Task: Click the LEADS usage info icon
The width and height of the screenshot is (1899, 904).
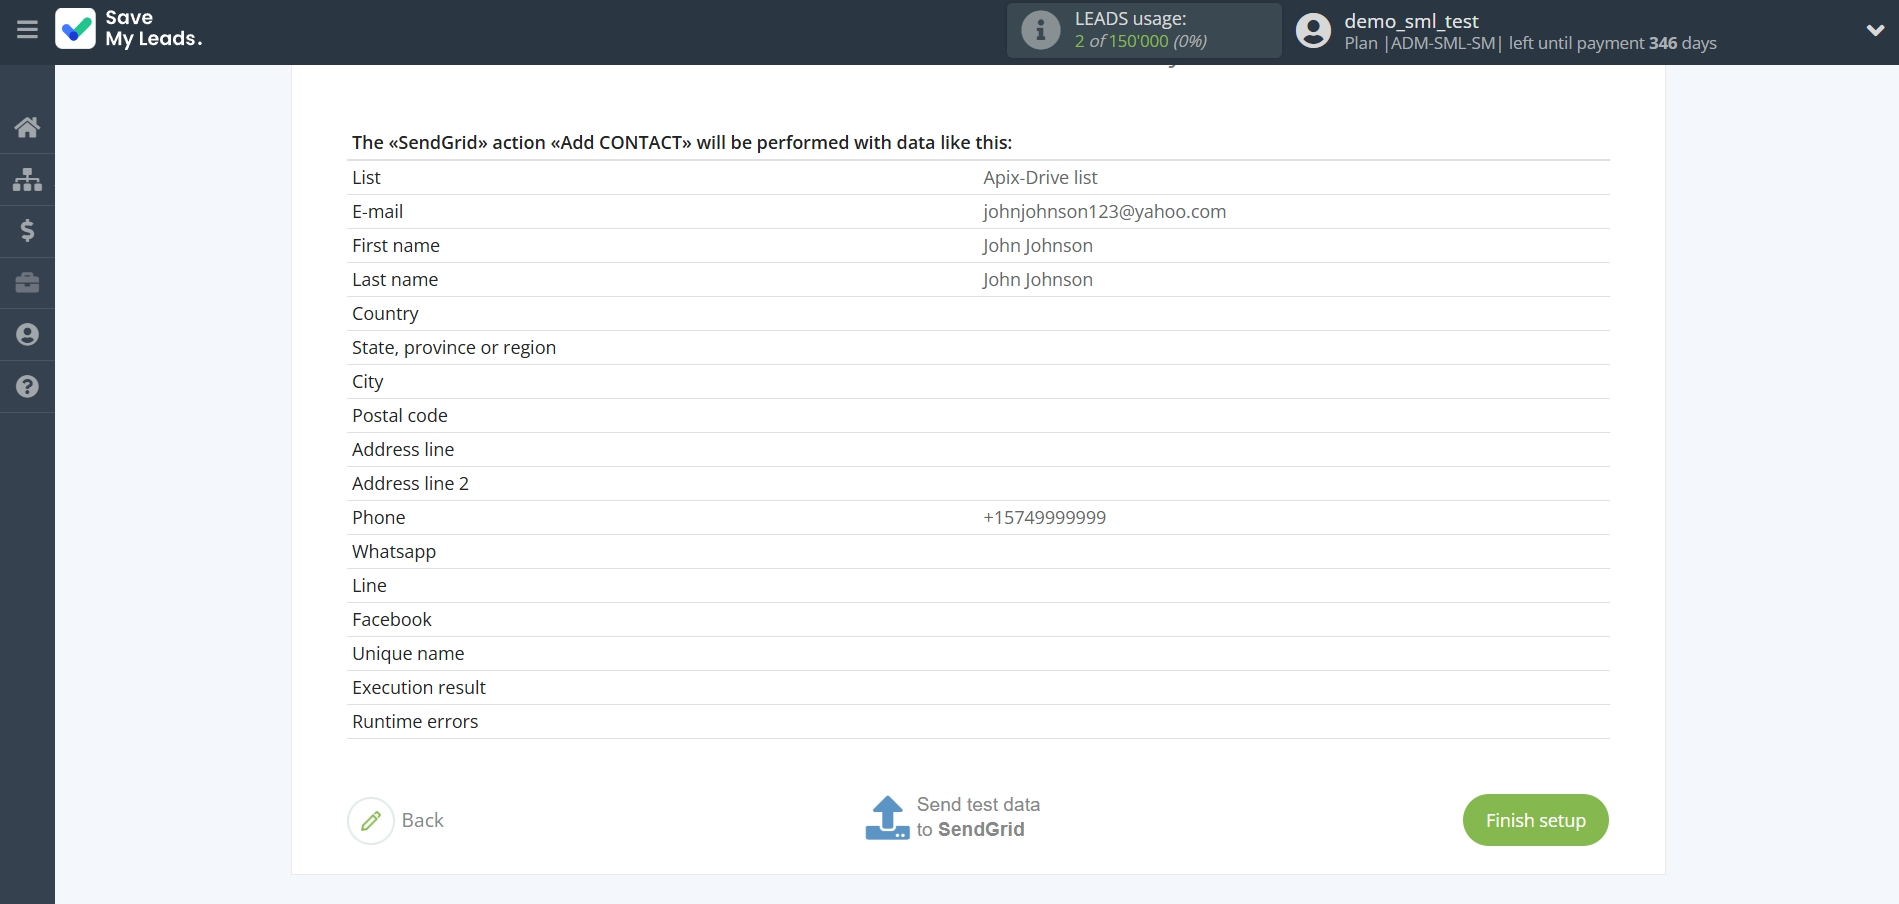Action: point(1040,30)
